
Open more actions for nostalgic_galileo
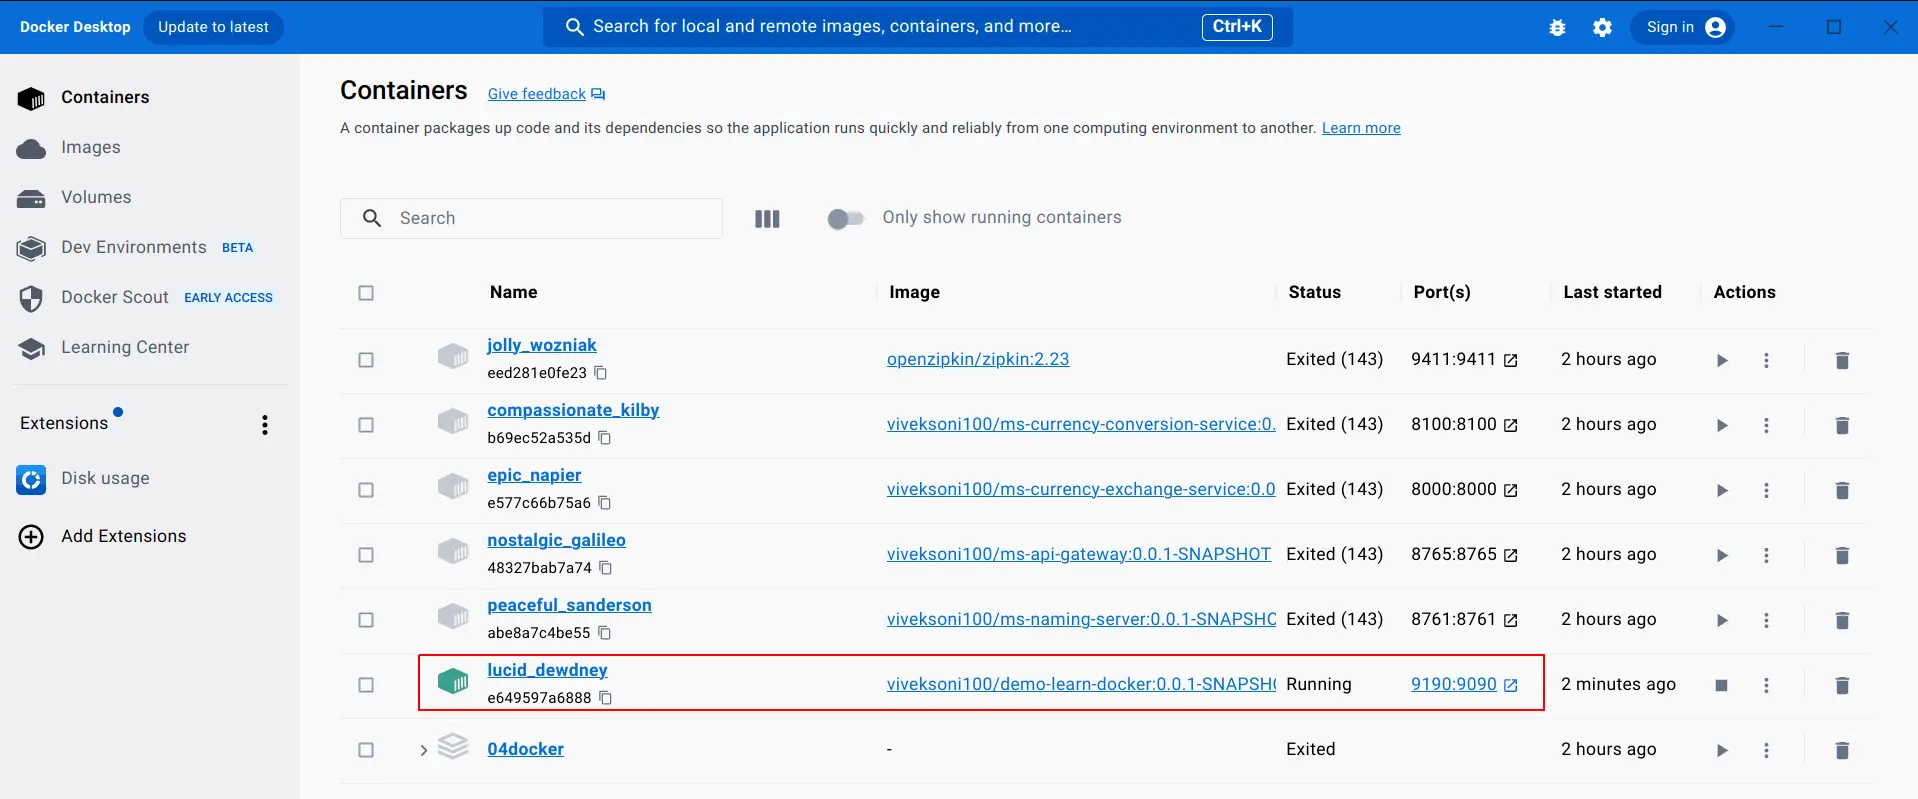(1766, 555)
